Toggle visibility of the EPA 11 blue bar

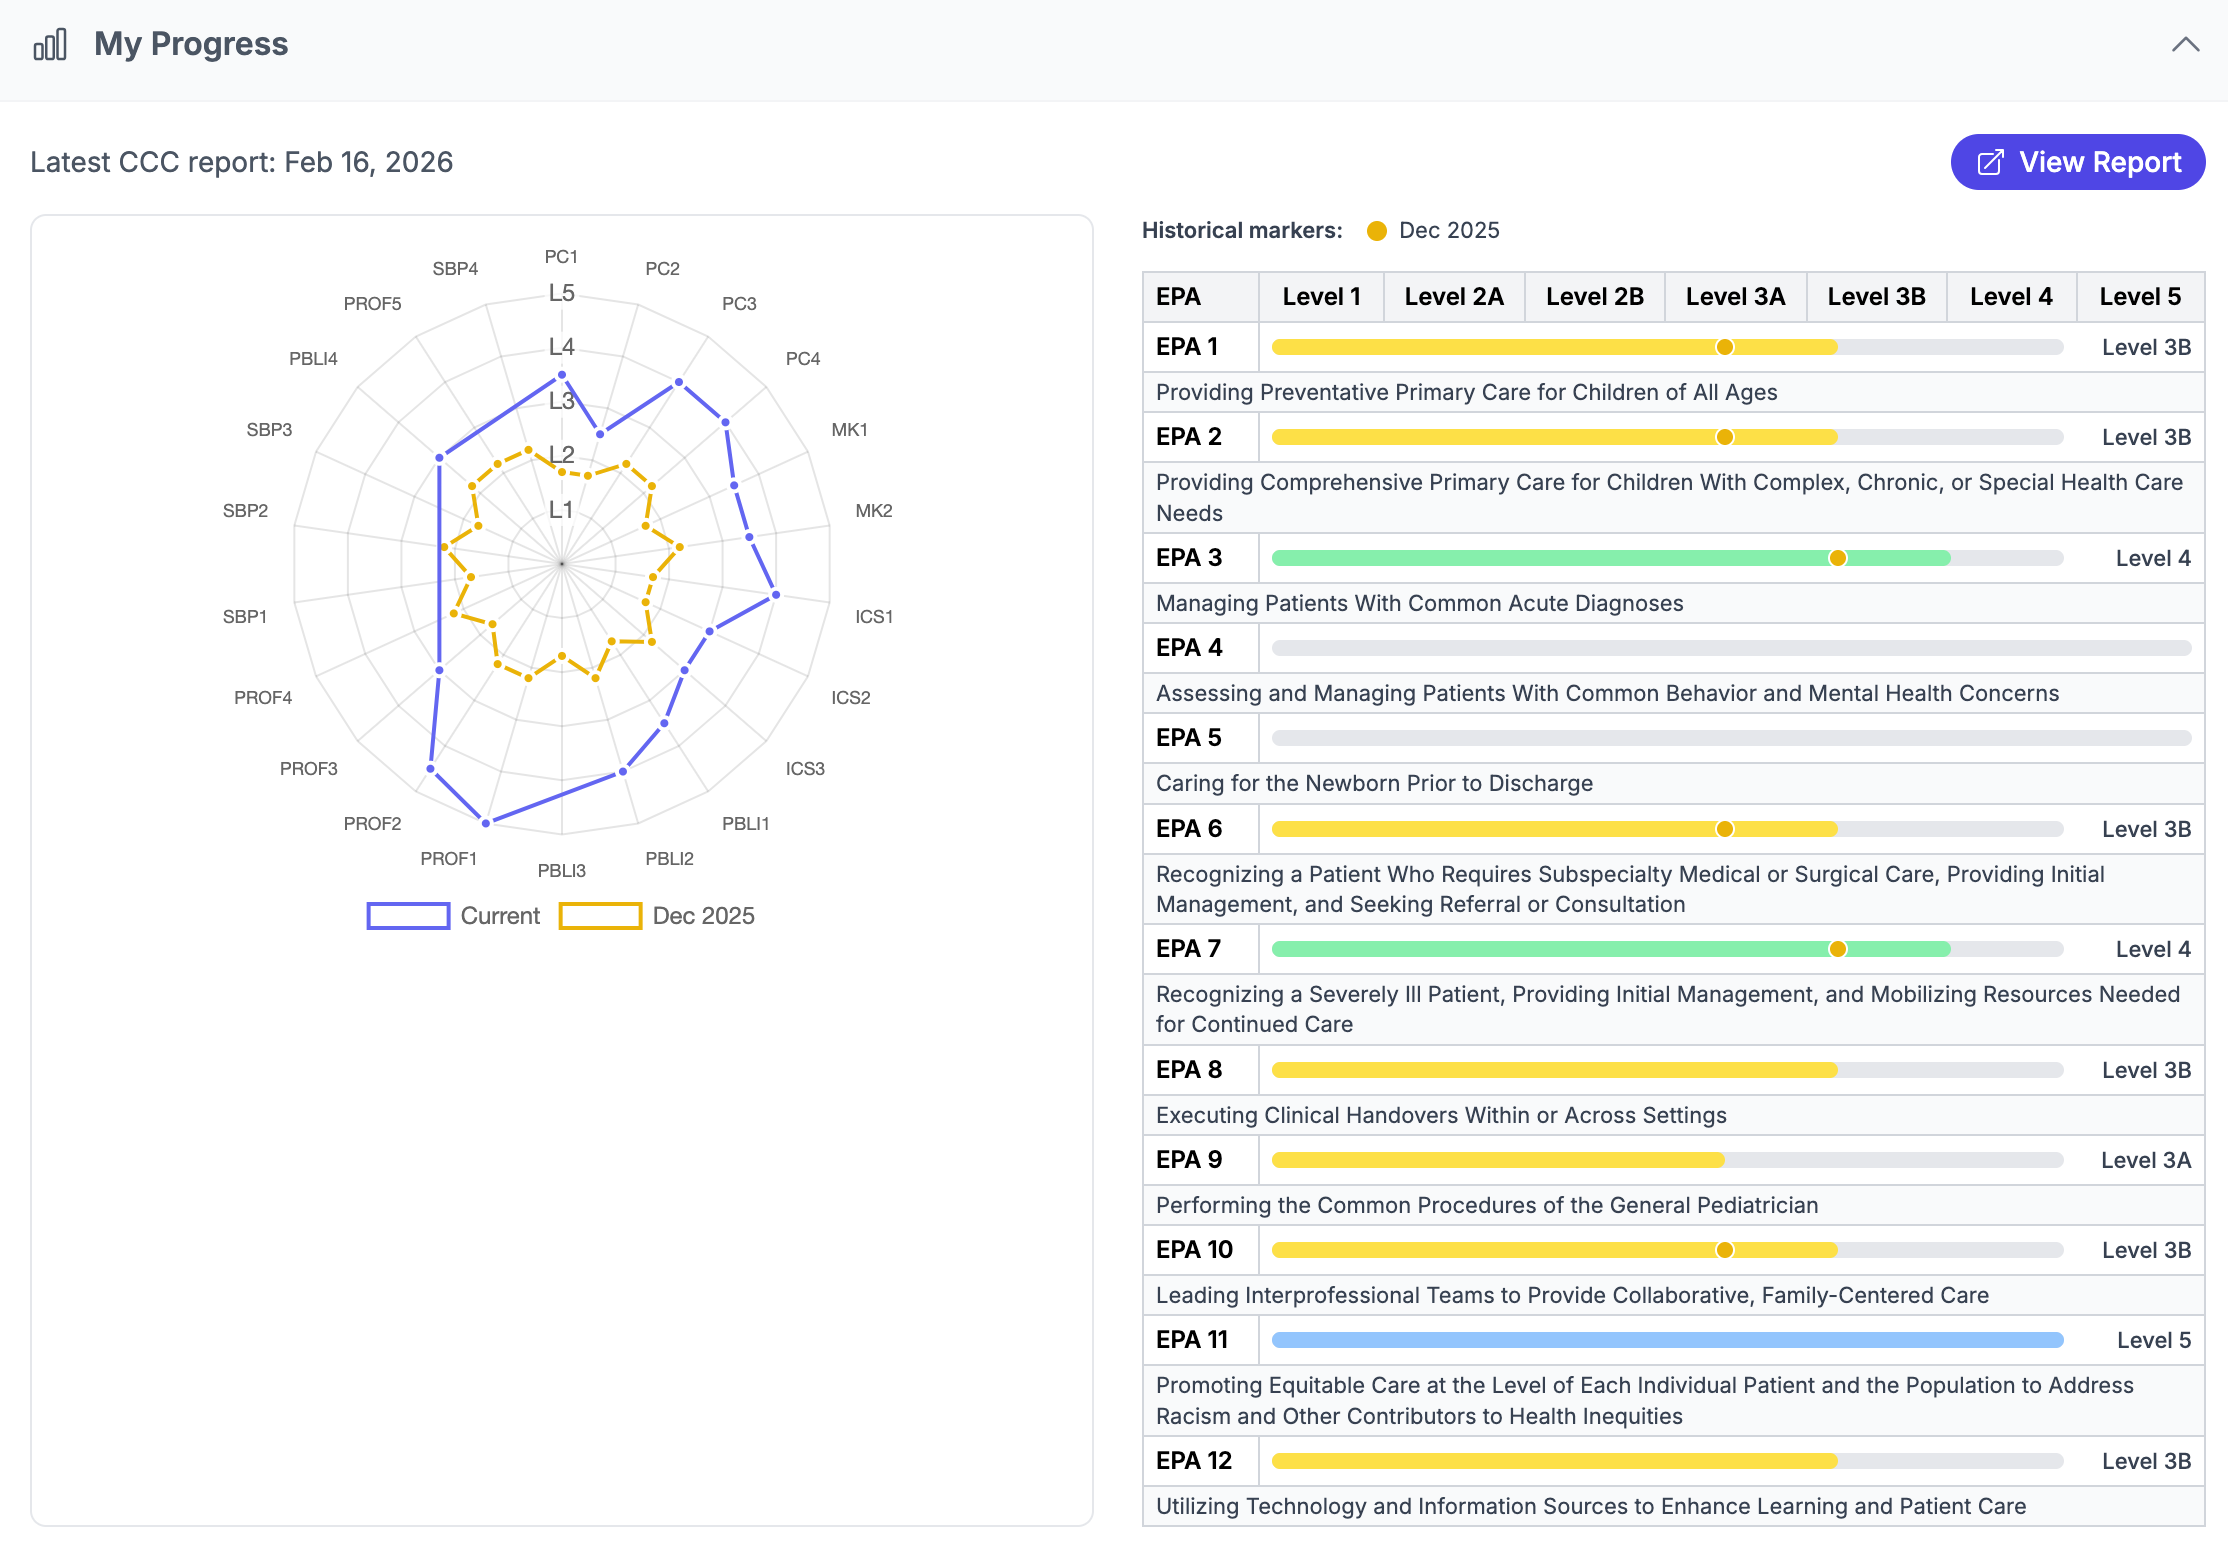(1664, 1339)
